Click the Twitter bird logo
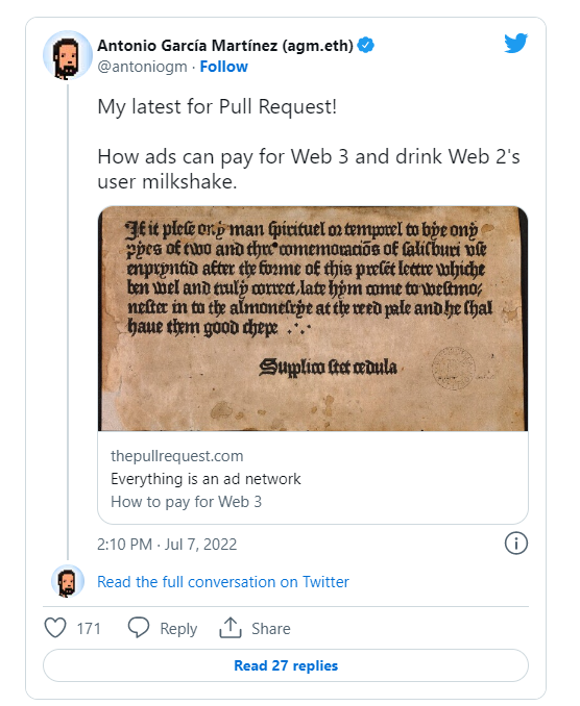Viewport: 580px width, 706px height. [x=516, y=43]
